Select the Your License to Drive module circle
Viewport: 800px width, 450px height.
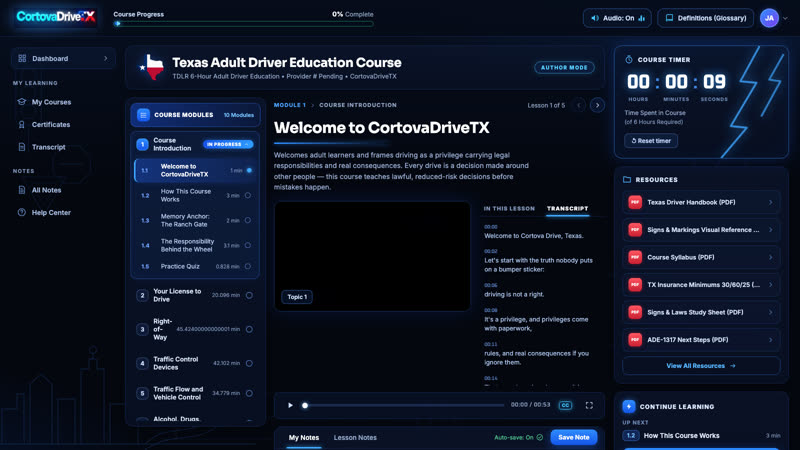pyautogui.click(x=249, y=295)
